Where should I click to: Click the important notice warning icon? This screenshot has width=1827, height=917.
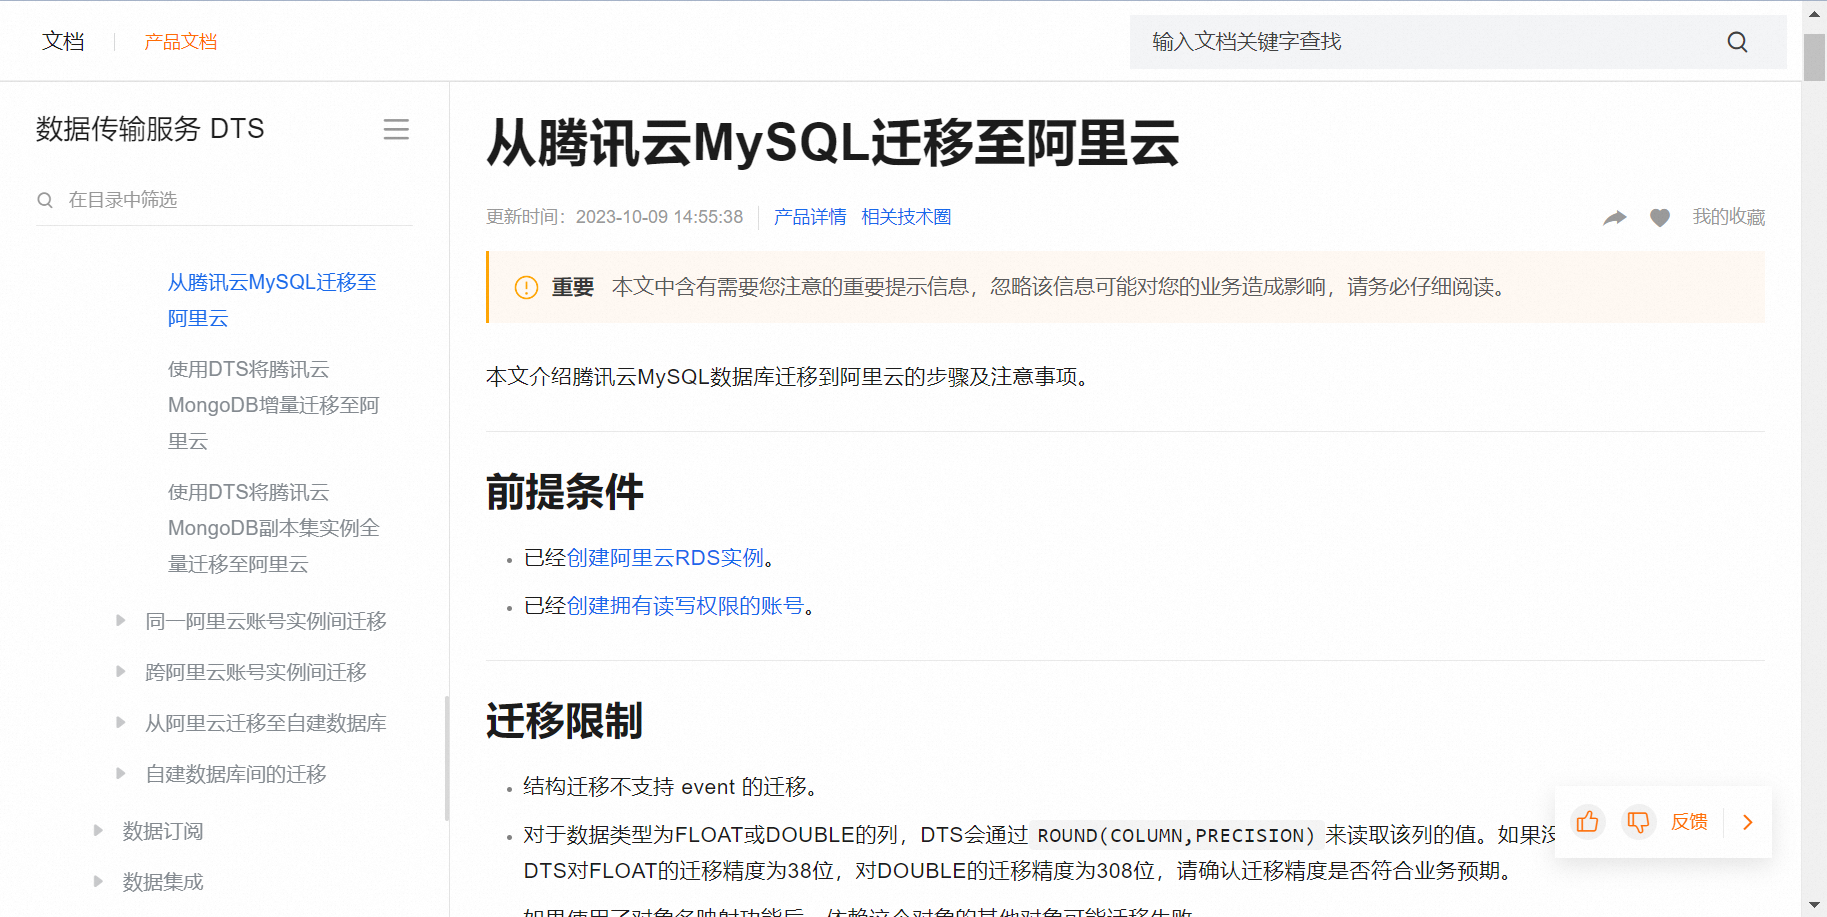point(526,288)
